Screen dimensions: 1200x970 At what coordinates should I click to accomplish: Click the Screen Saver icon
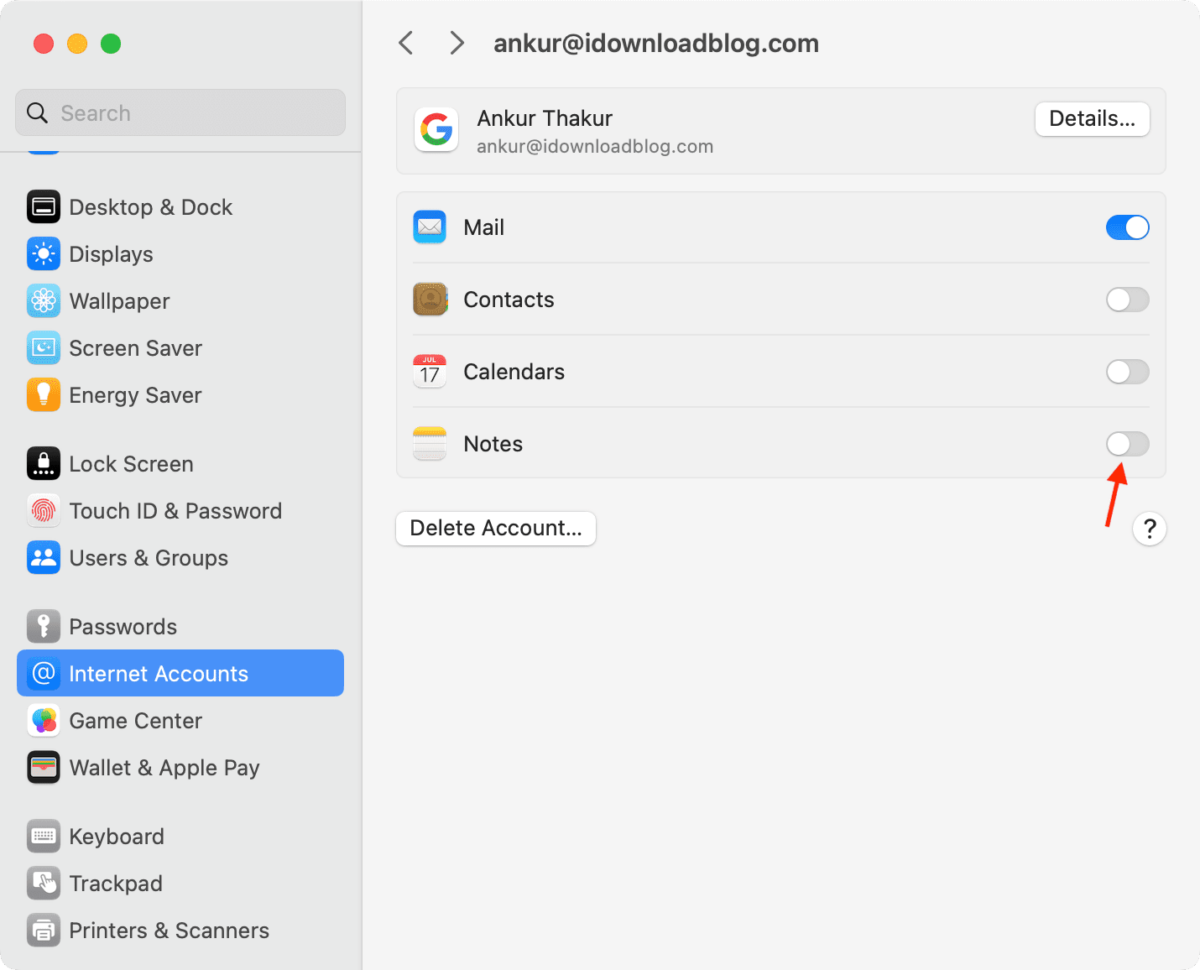tap(43, 348)
